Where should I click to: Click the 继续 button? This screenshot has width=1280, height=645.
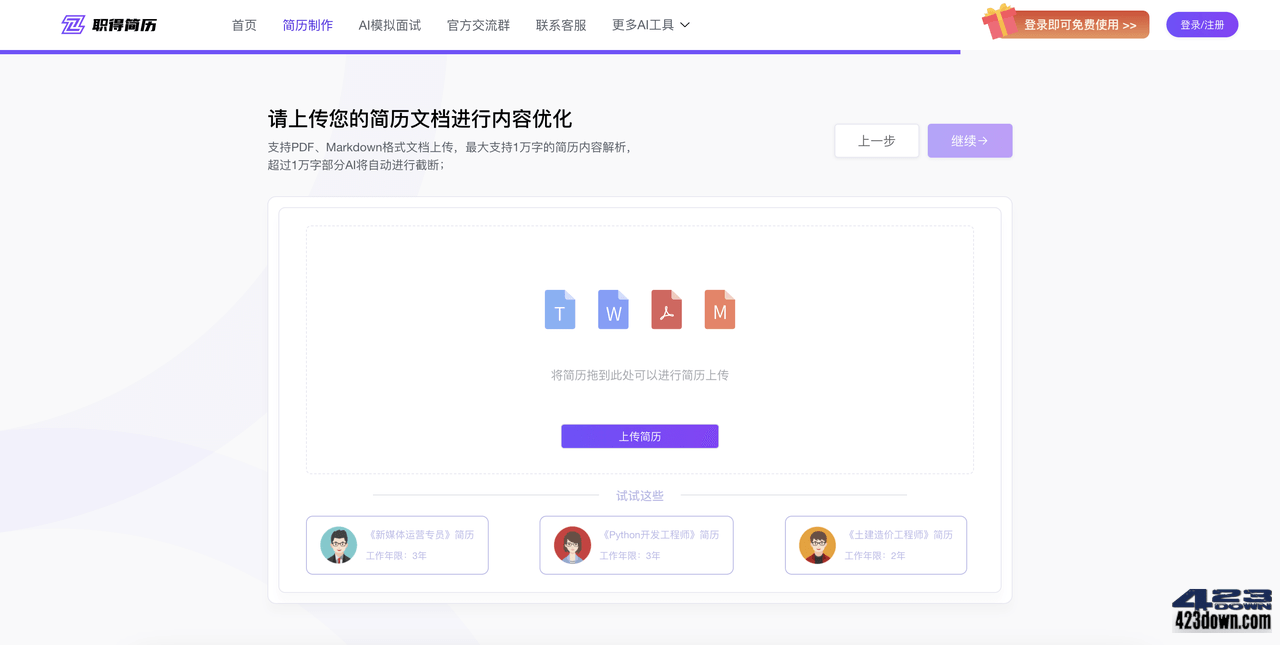point(969,140)
